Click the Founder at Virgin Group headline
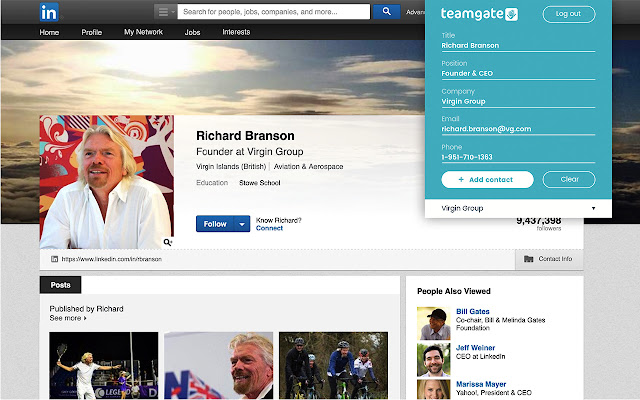Image resolution: width=640 pixels, height=400 pixels. click(250, 152)
